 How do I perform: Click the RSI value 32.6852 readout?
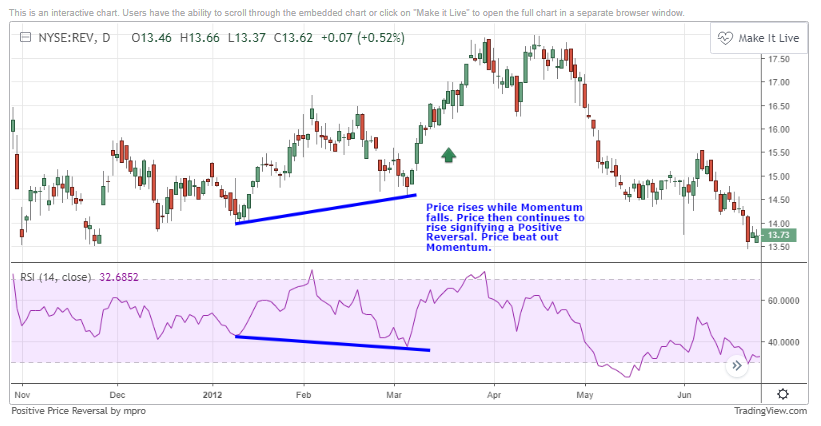(x=119, y=277)
